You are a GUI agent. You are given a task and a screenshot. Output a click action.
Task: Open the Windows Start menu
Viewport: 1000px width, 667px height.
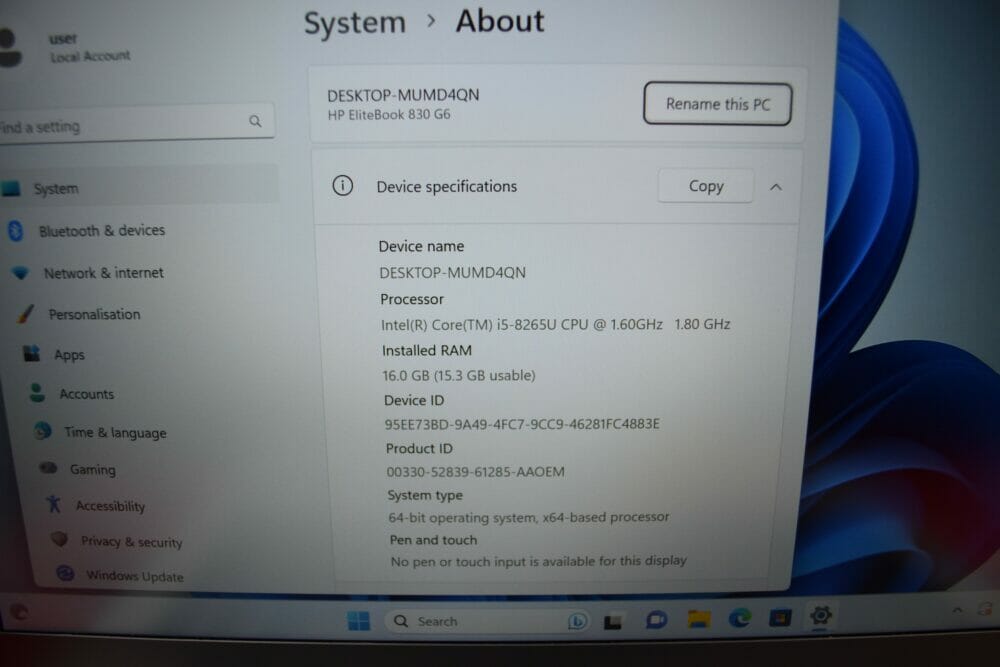pos(358,620)
